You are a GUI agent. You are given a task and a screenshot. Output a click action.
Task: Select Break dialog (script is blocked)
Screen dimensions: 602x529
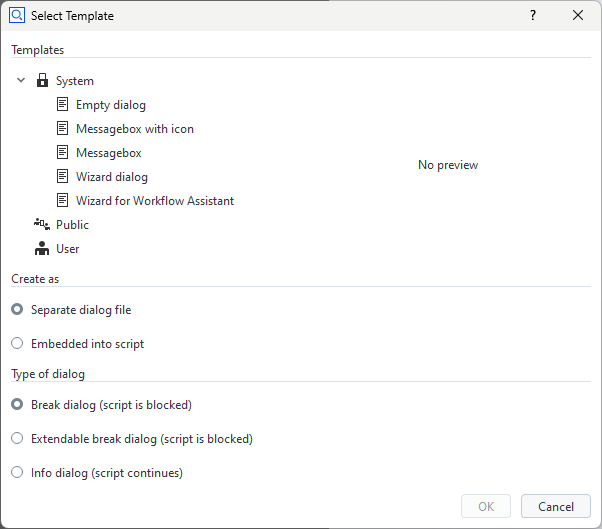17,405
